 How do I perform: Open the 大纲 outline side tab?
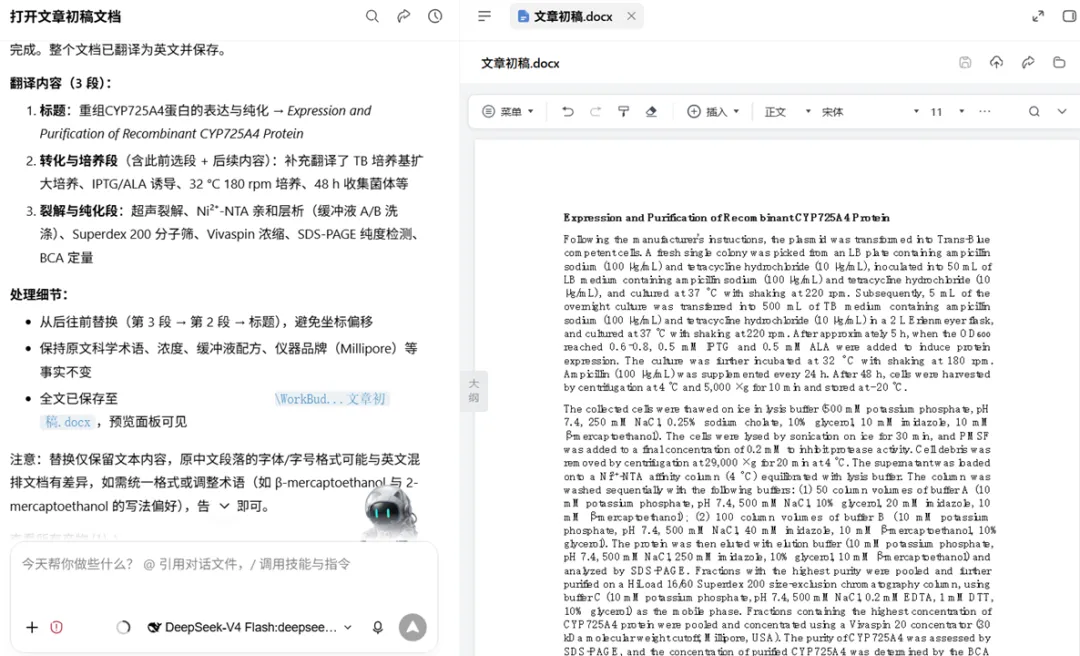point(474,391)
